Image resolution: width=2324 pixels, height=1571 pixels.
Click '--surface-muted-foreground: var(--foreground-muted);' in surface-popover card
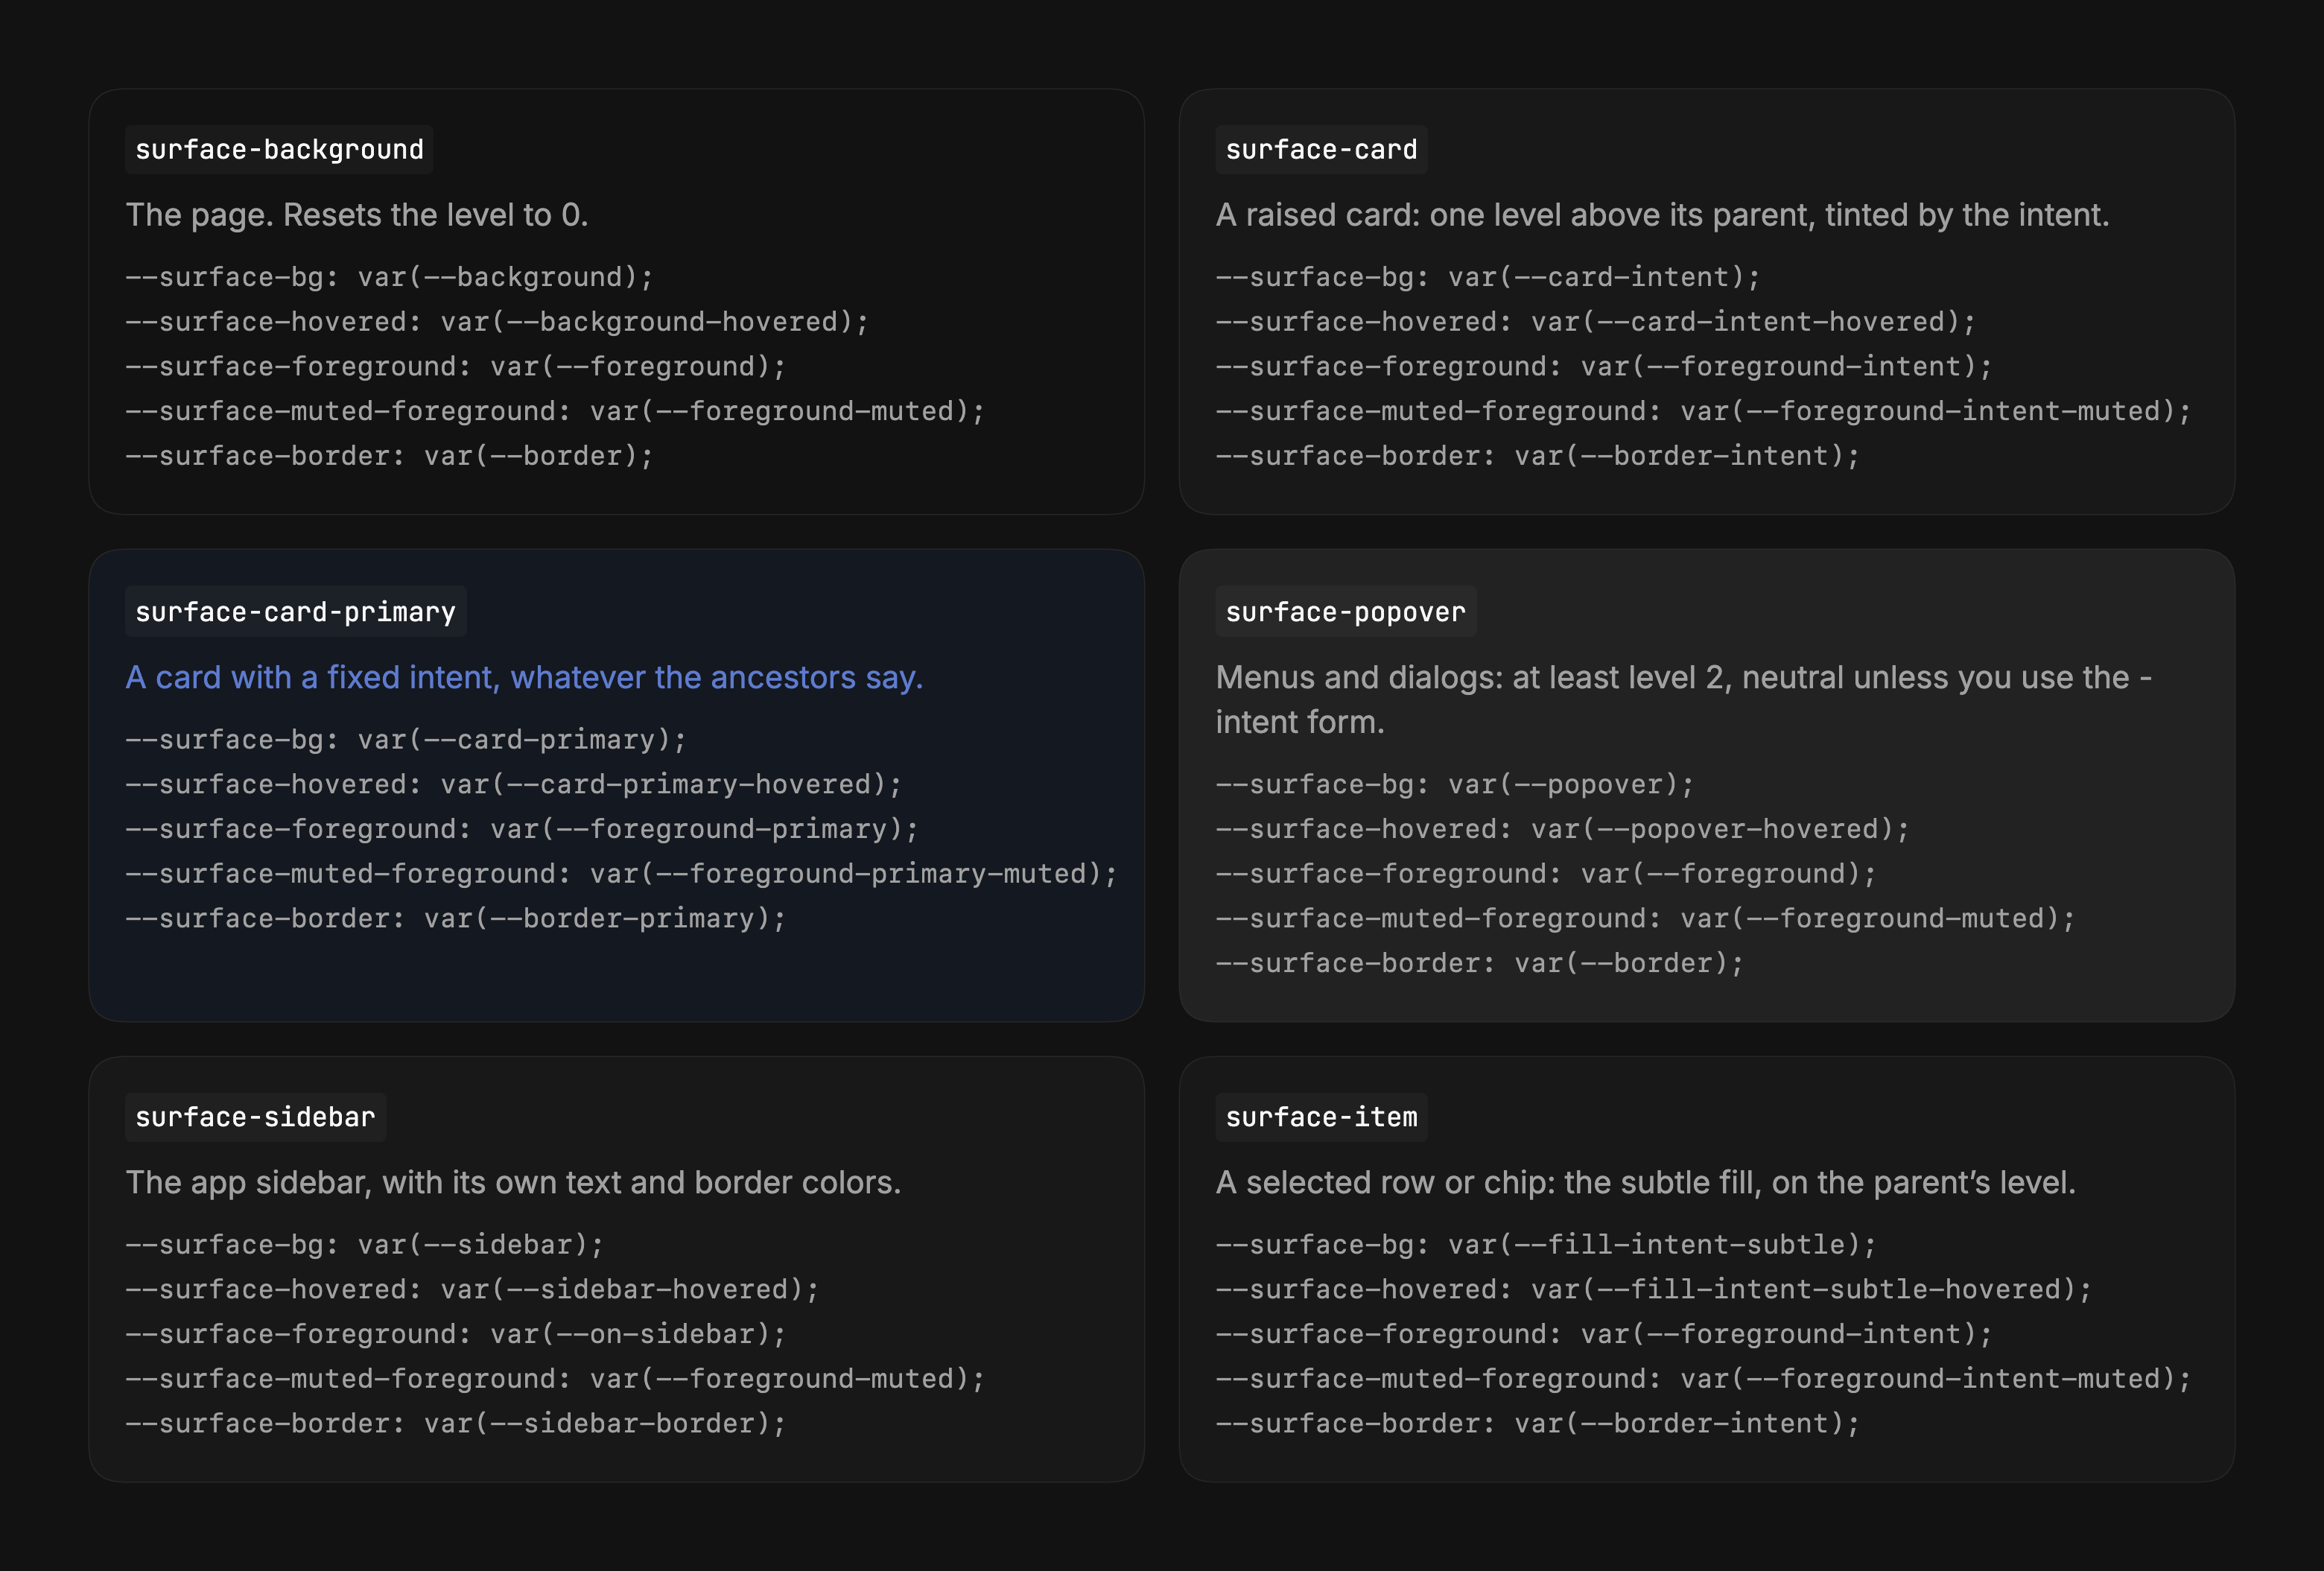tap(1645, 919)
